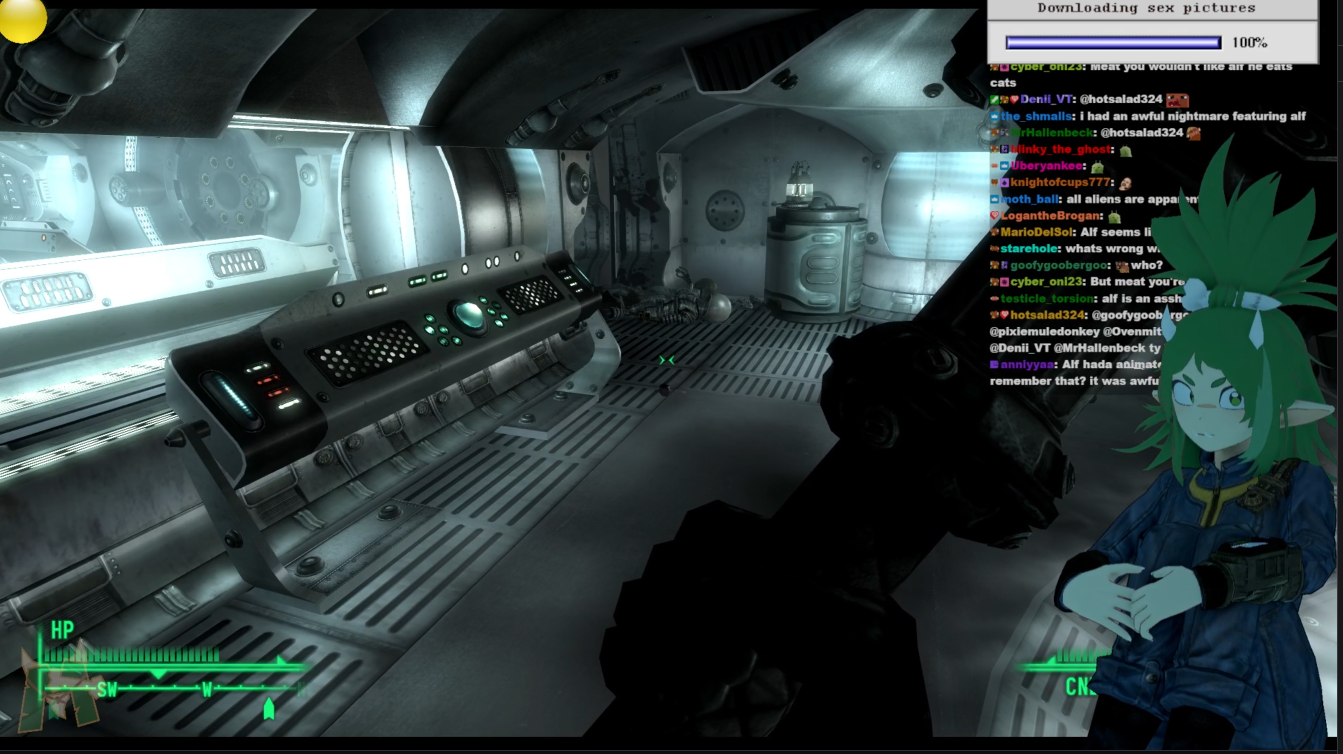Click the @pixiemuledonkey mention in chat
This screenshot has width=1343, height=754.
pyautogui.click(x=1045, y=331)
